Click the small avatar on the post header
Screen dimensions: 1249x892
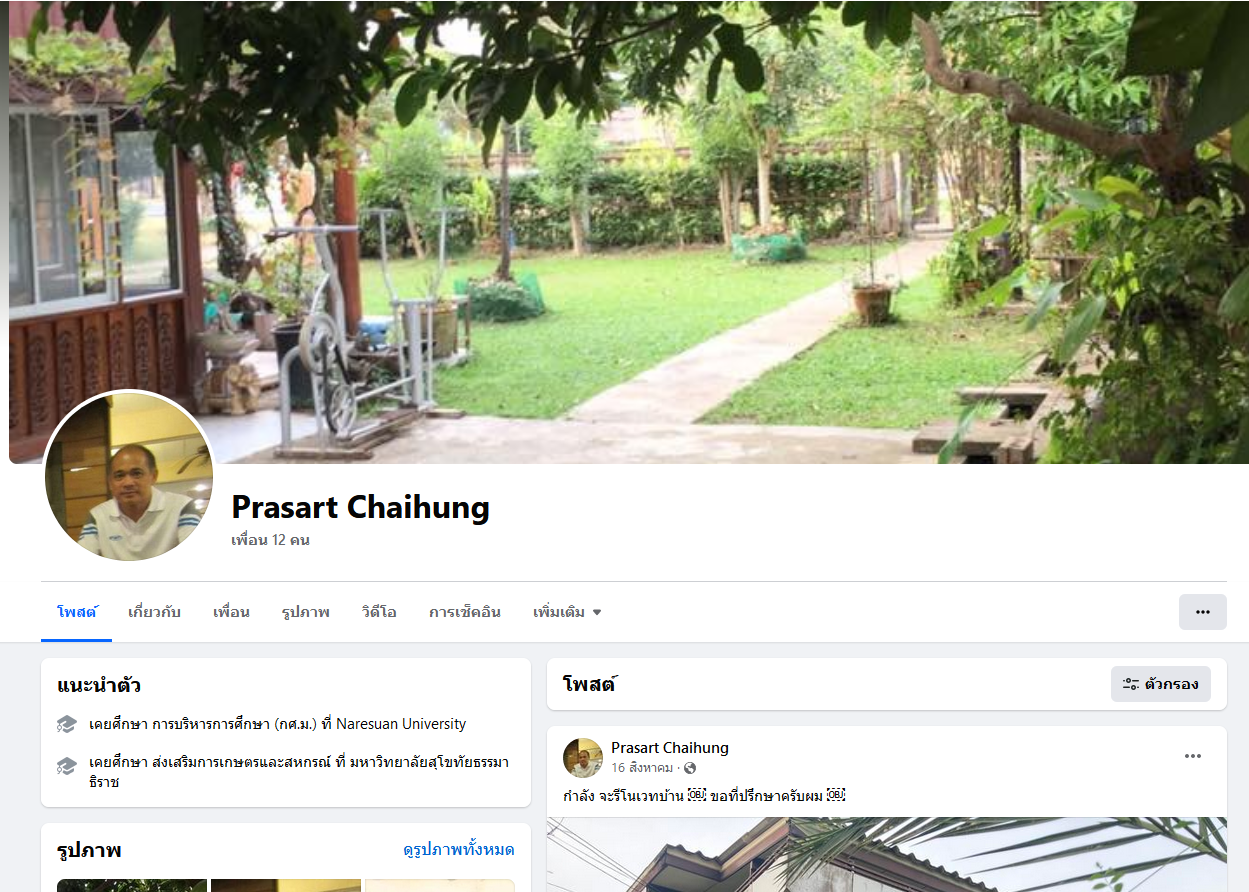click(x=583, y=758)
